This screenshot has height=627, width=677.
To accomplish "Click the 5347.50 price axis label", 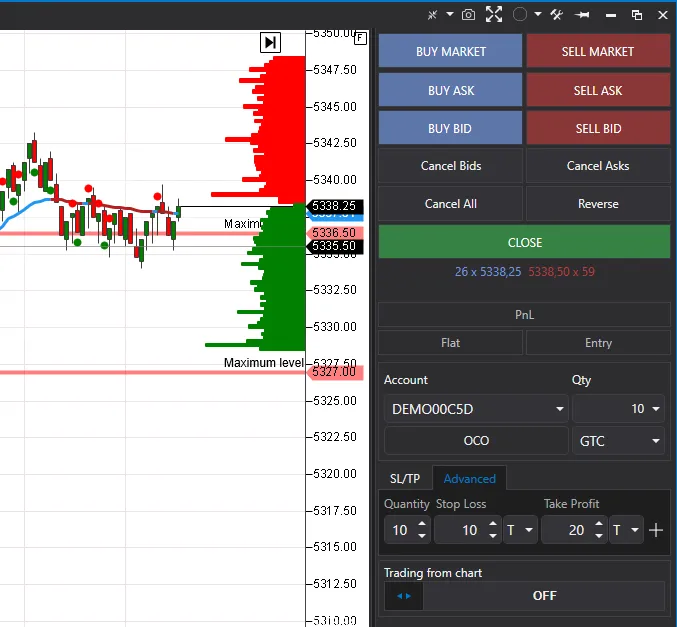I will (x=335, y=70).
